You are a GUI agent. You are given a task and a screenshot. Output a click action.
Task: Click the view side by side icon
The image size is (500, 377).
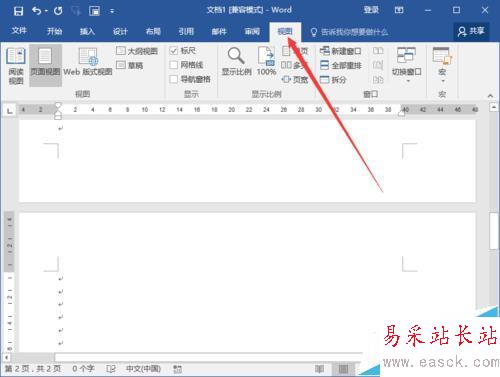coord(378,51)
